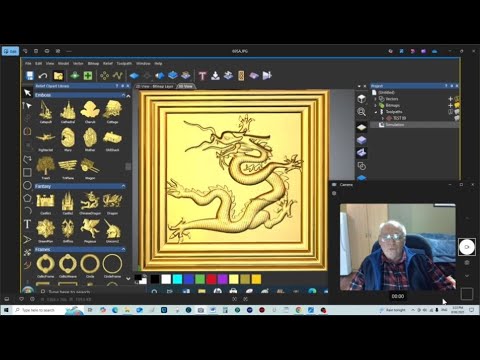This screenshot has width=480, height=360.
Task: Click the Undo arrow in the toolbar
Action: click(x=43, y=76)
